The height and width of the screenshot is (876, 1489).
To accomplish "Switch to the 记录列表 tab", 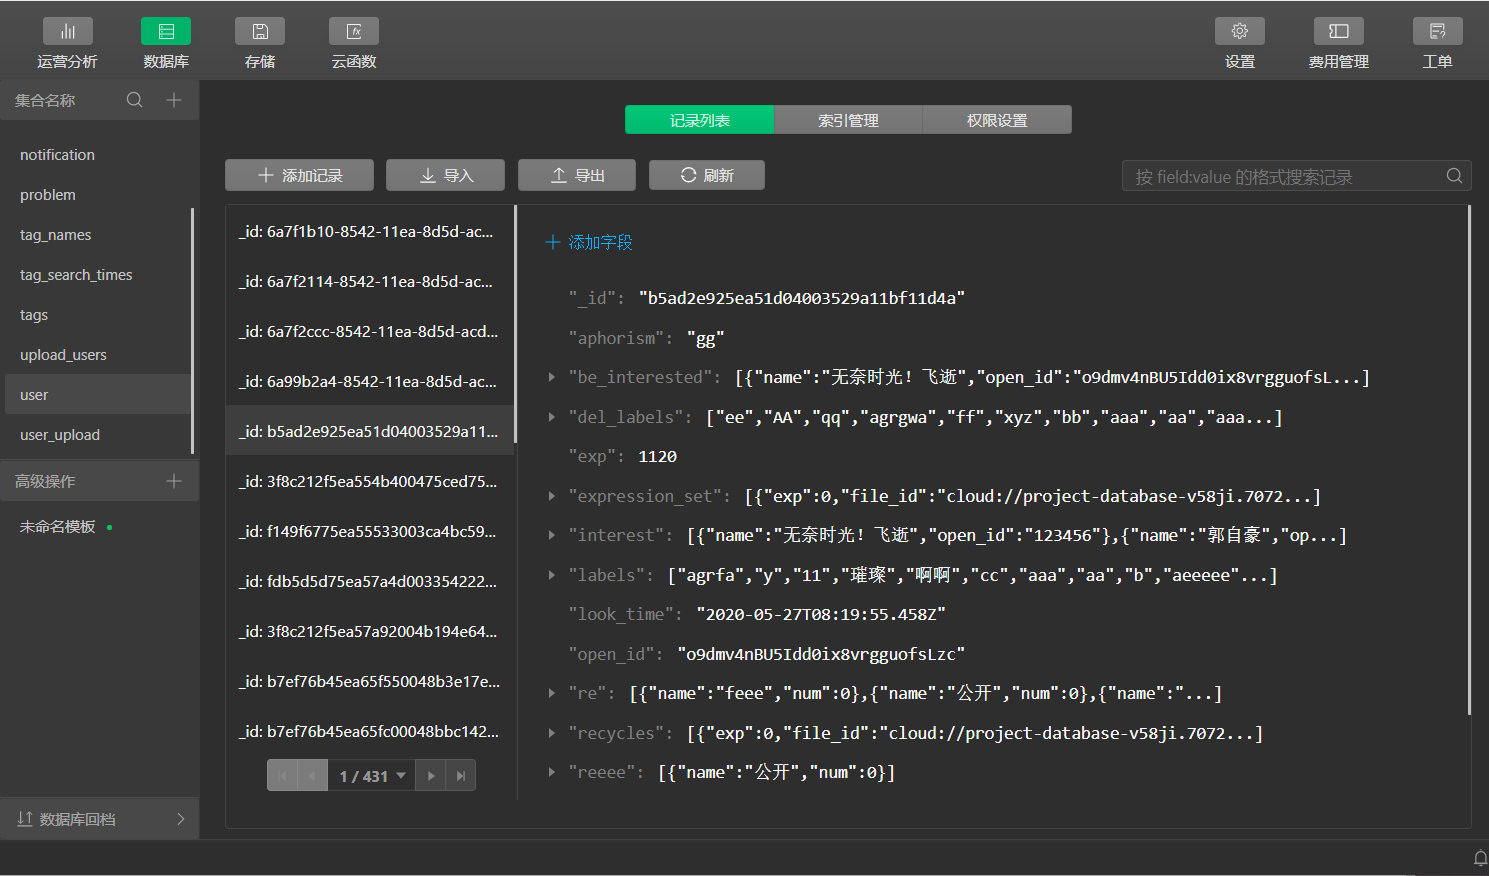I will pyautogui.click(x=699, y=120).
